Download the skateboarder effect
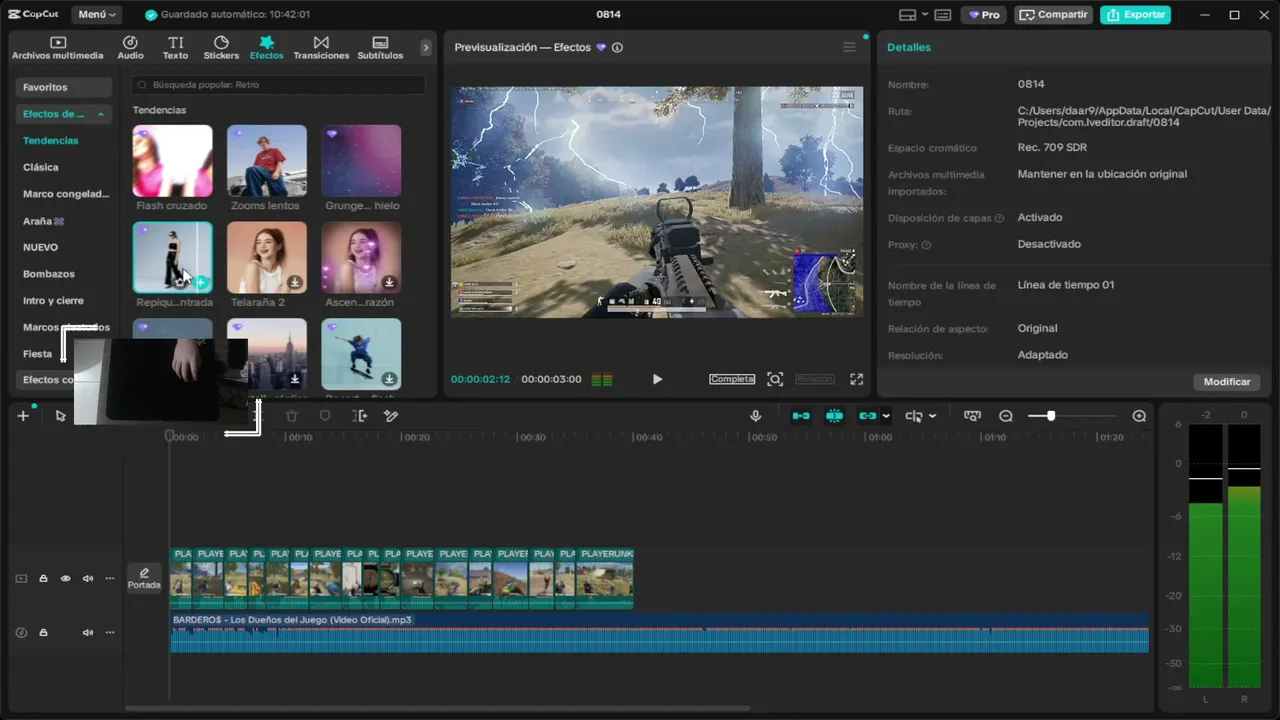Image resolution: width=1280 pixels, height=720 pixels. click(x=389, y=379)
